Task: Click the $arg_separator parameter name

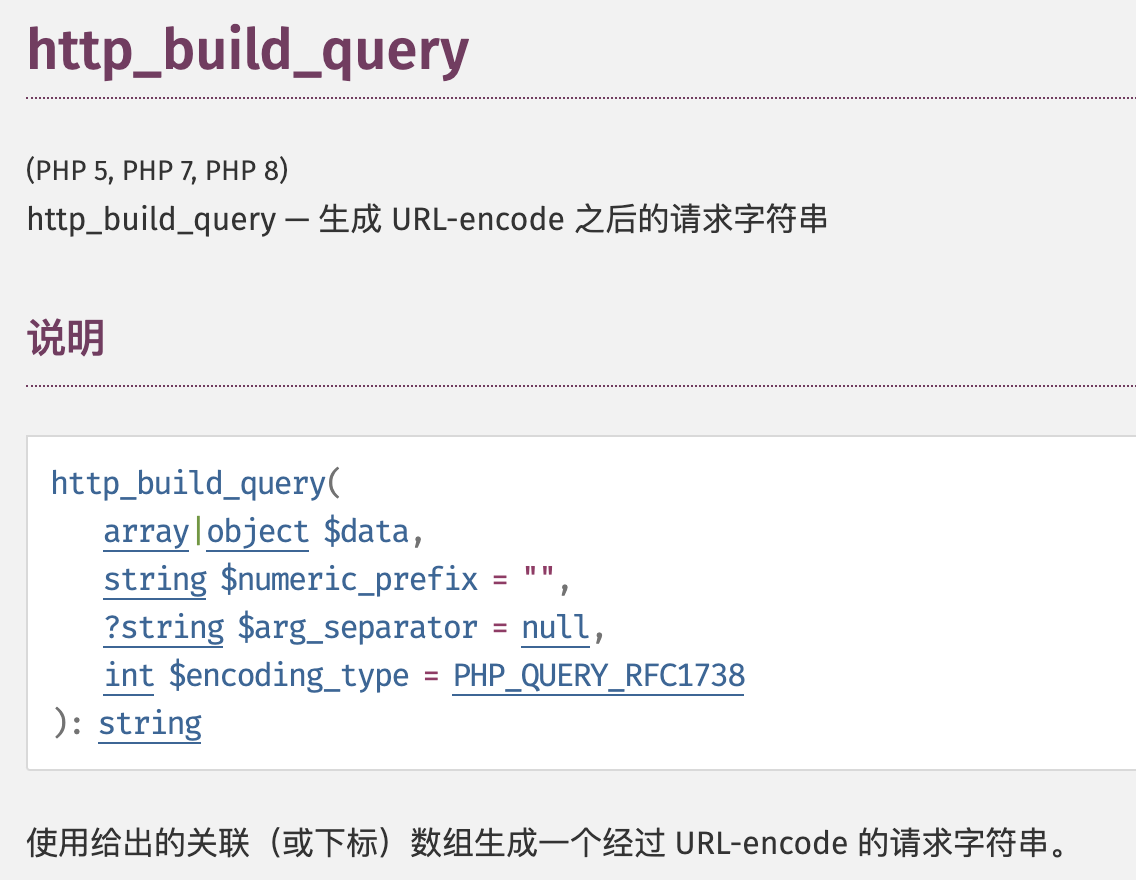Action: click(x=357, y=628)
